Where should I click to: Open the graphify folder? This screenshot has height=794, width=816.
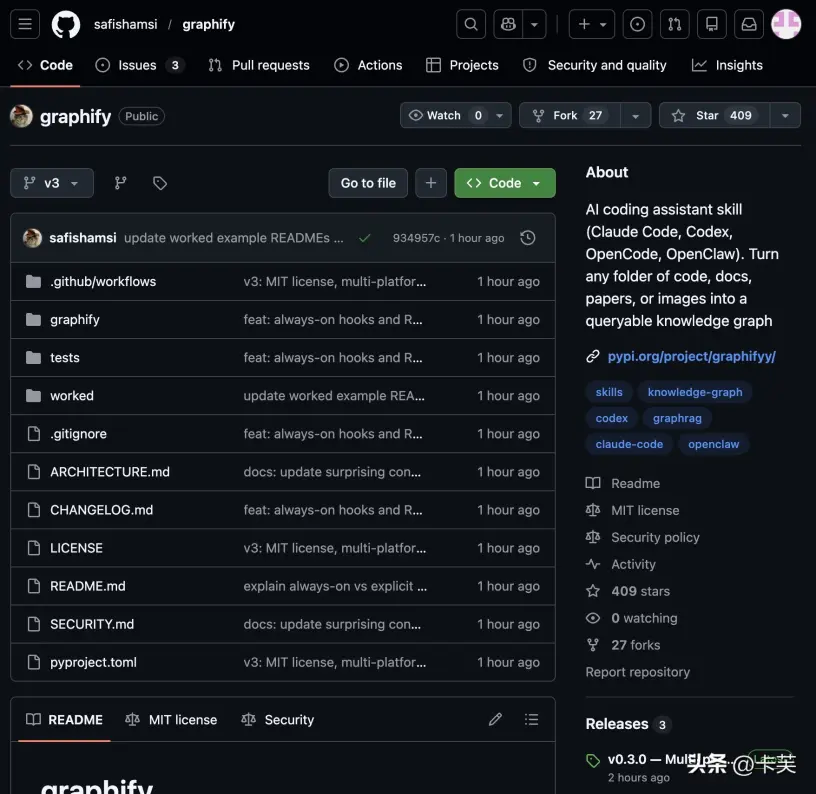pyautogui.click(x=75, y=319)
